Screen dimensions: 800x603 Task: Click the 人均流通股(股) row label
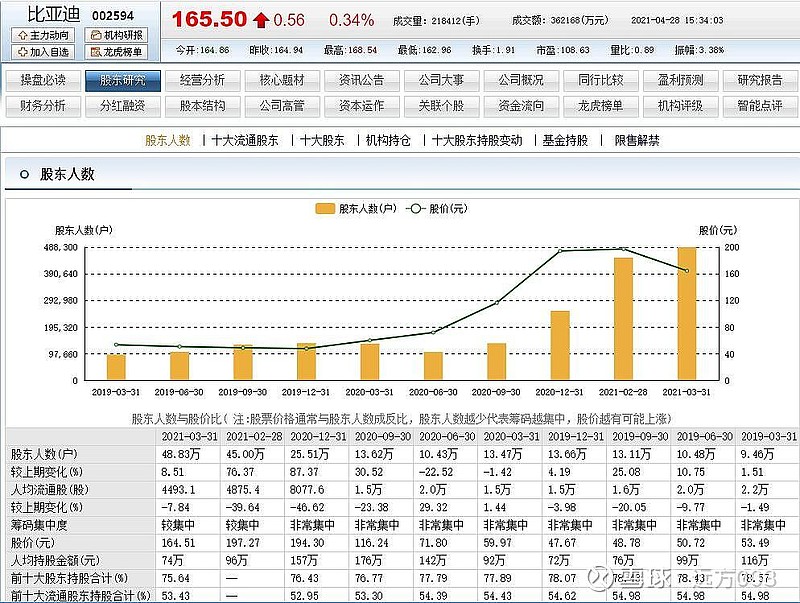tap(49, 490)
